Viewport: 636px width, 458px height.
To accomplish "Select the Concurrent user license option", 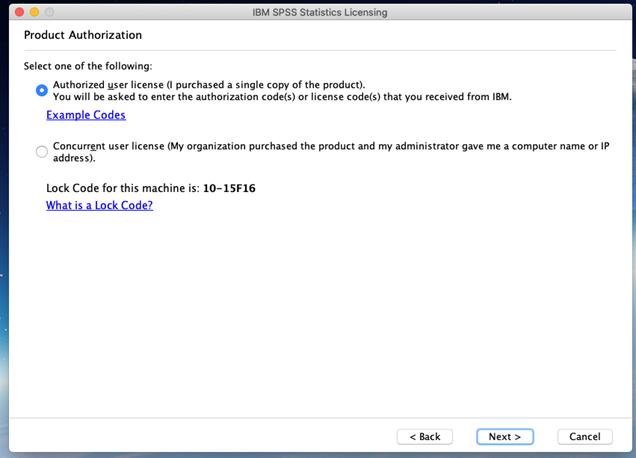I will (x=41, y=152).
